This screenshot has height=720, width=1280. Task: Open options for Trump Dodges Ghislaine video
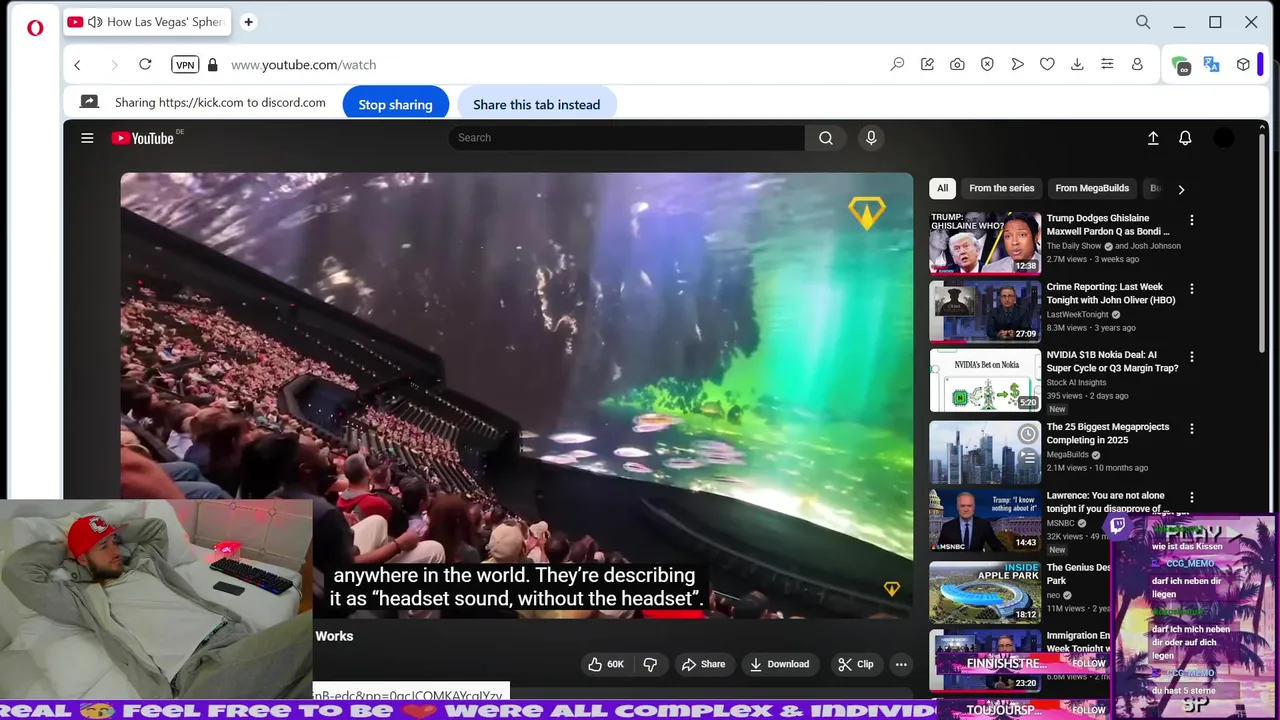click(x=1191, y=220)
